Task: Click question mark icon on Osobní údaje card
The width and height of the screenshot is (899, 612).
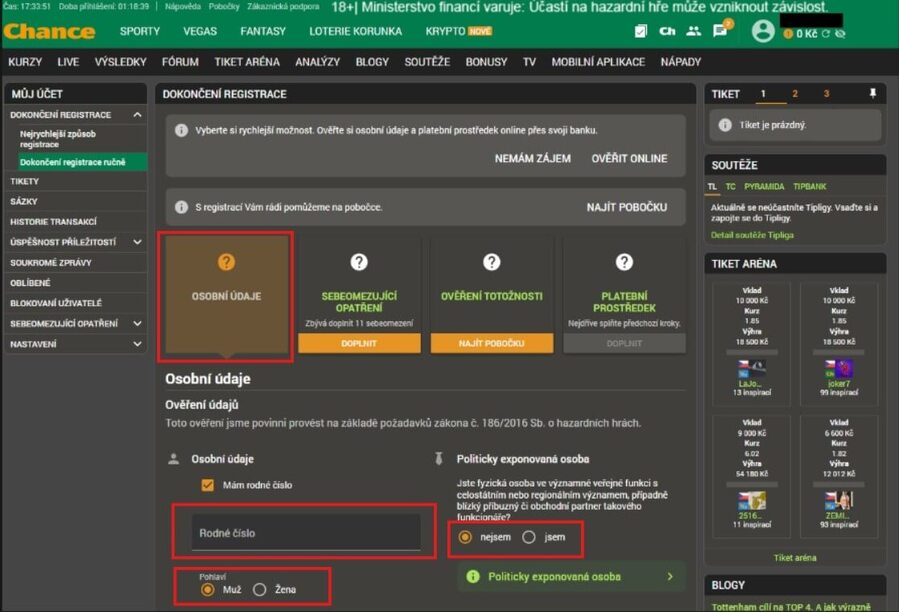Action: [226, 262]
